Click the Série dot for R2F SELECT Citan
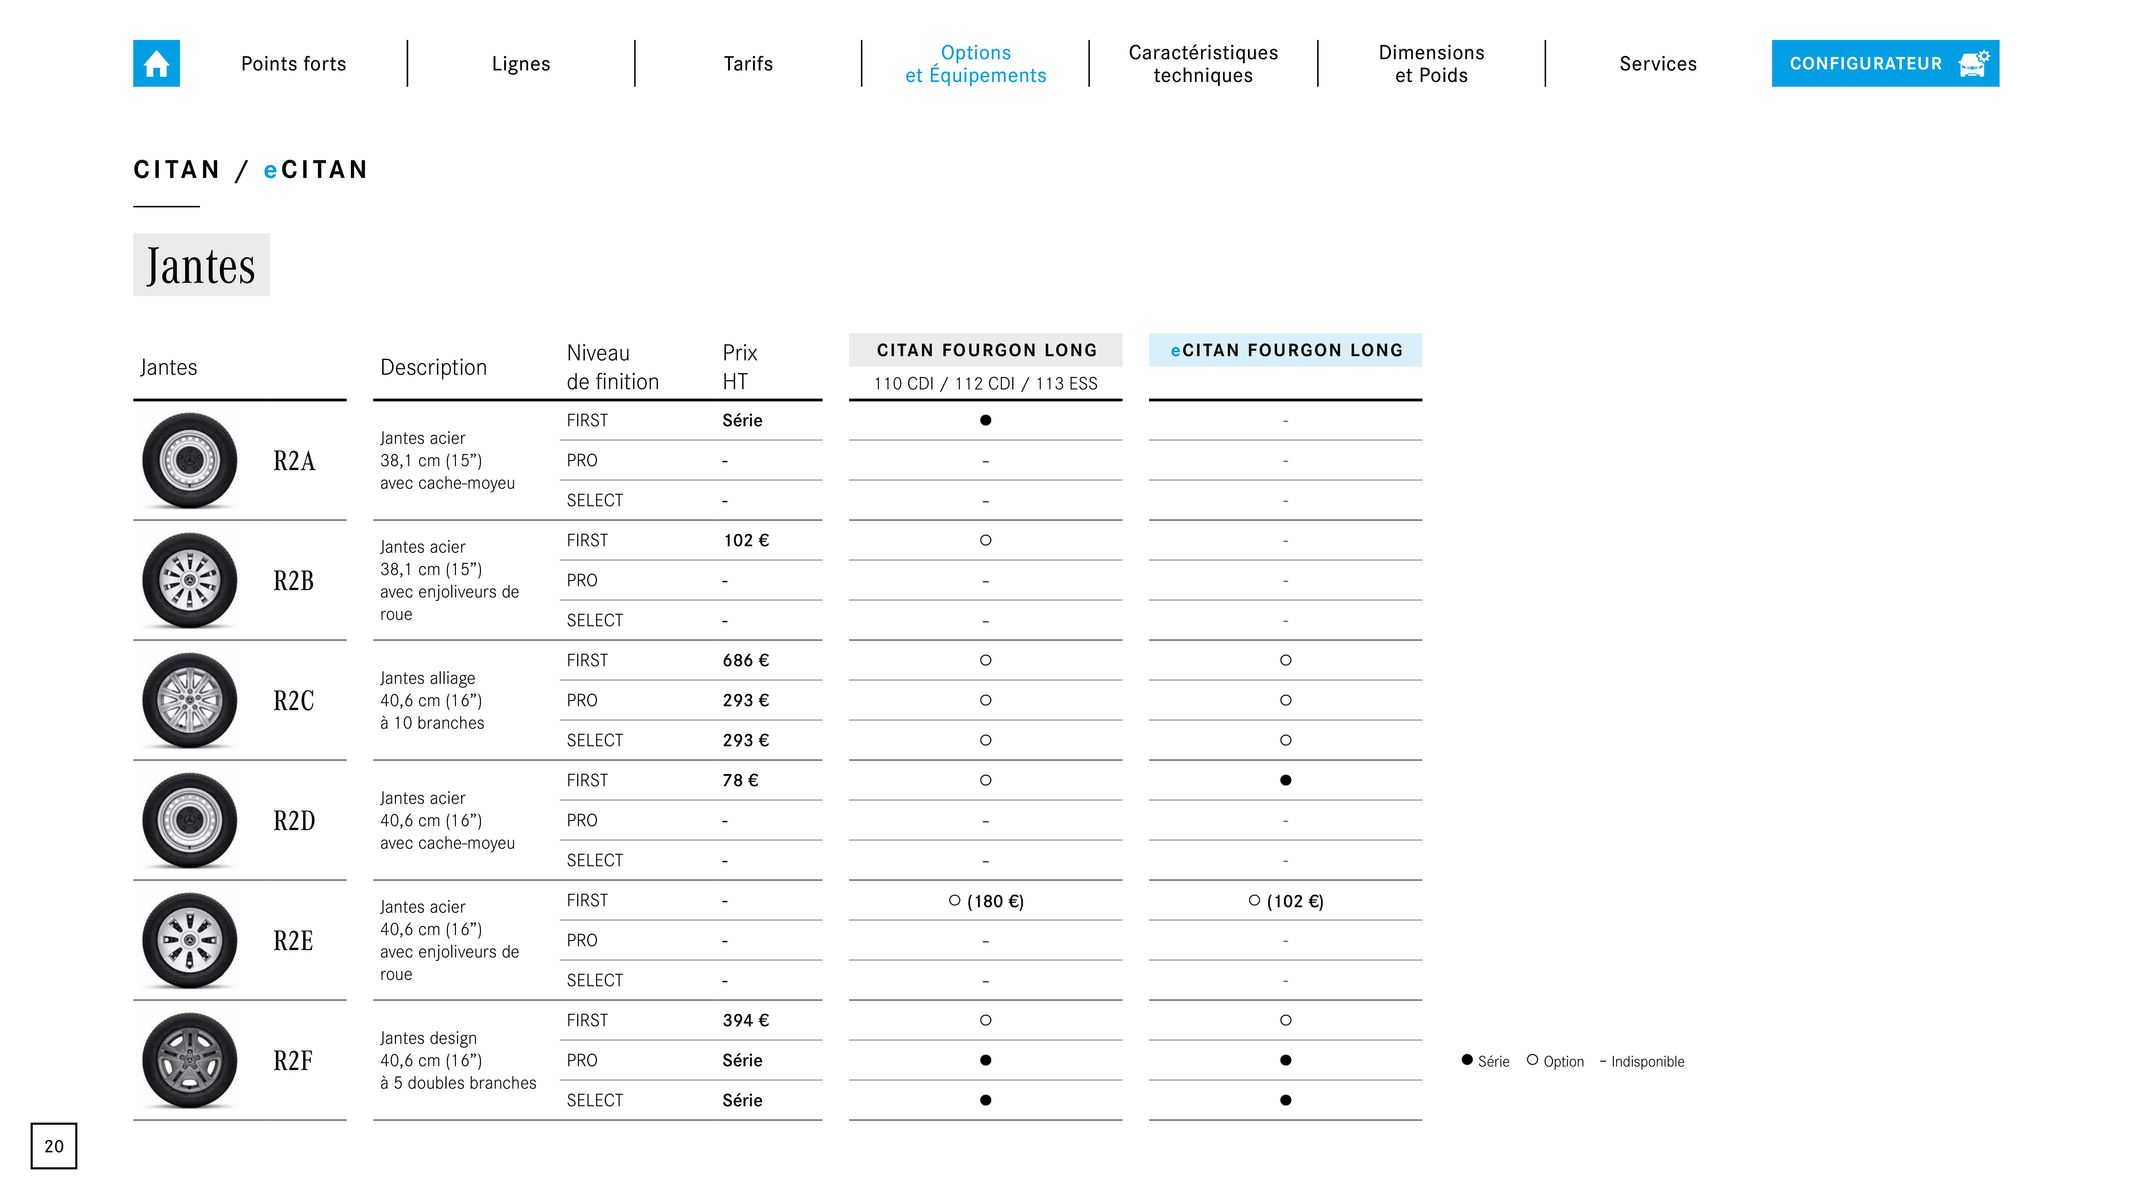 point(986,1101)
